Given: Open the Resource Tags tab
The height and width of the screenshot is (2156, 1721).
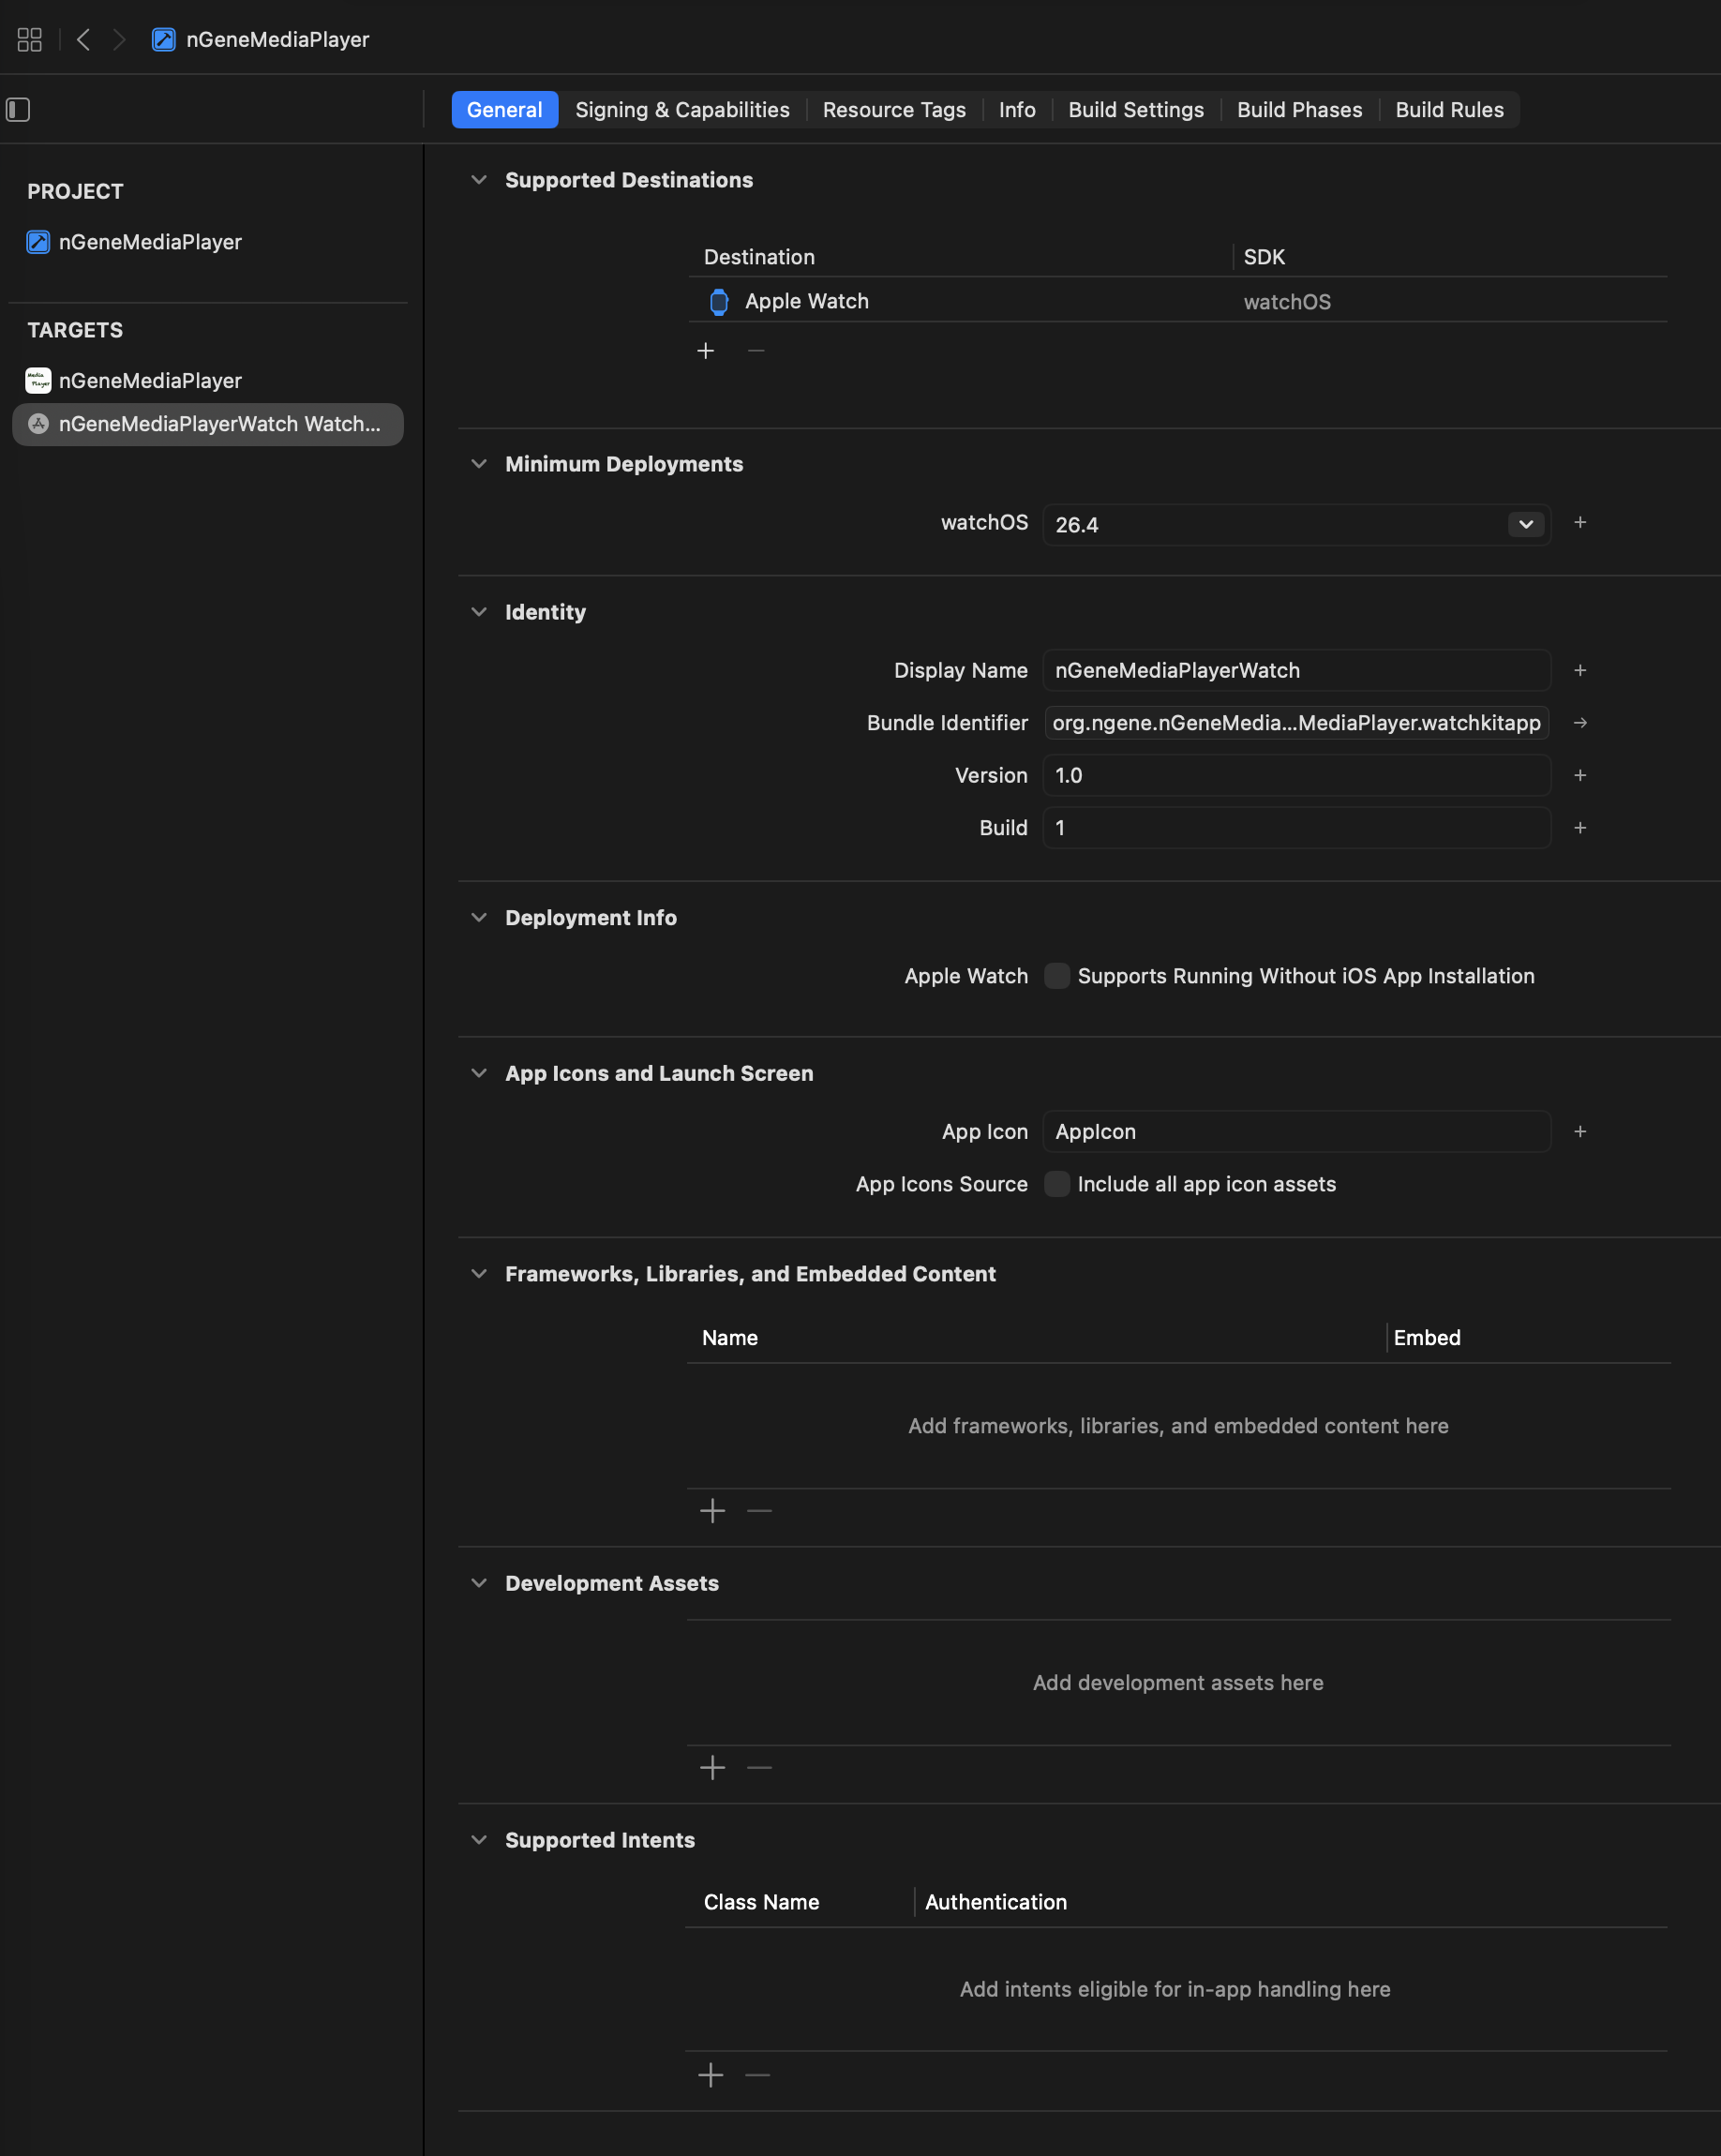Looking at the screenshot, I should (x=894, y=110).
